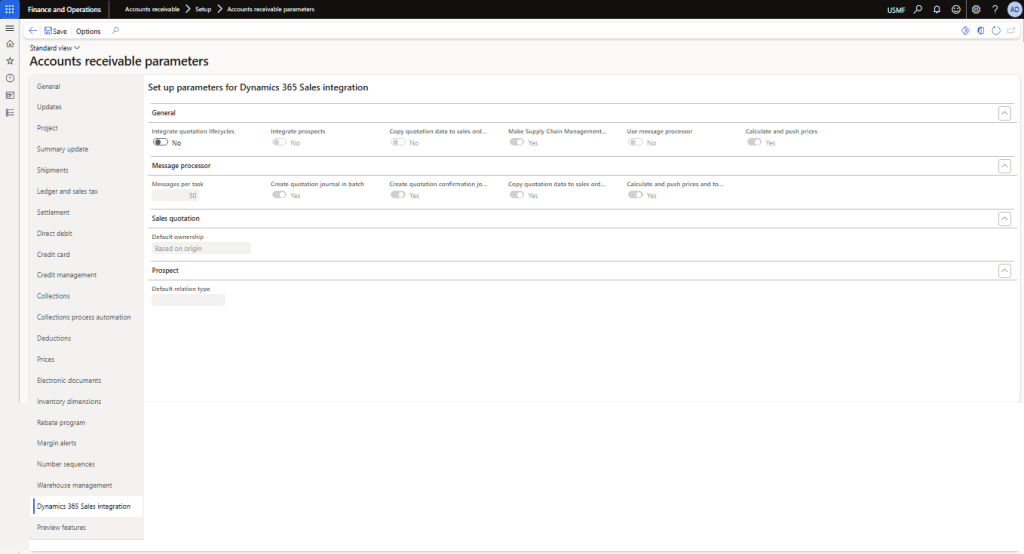Click the back arrow in the action pane
The image size is (1024, 554).
(33, 31)
